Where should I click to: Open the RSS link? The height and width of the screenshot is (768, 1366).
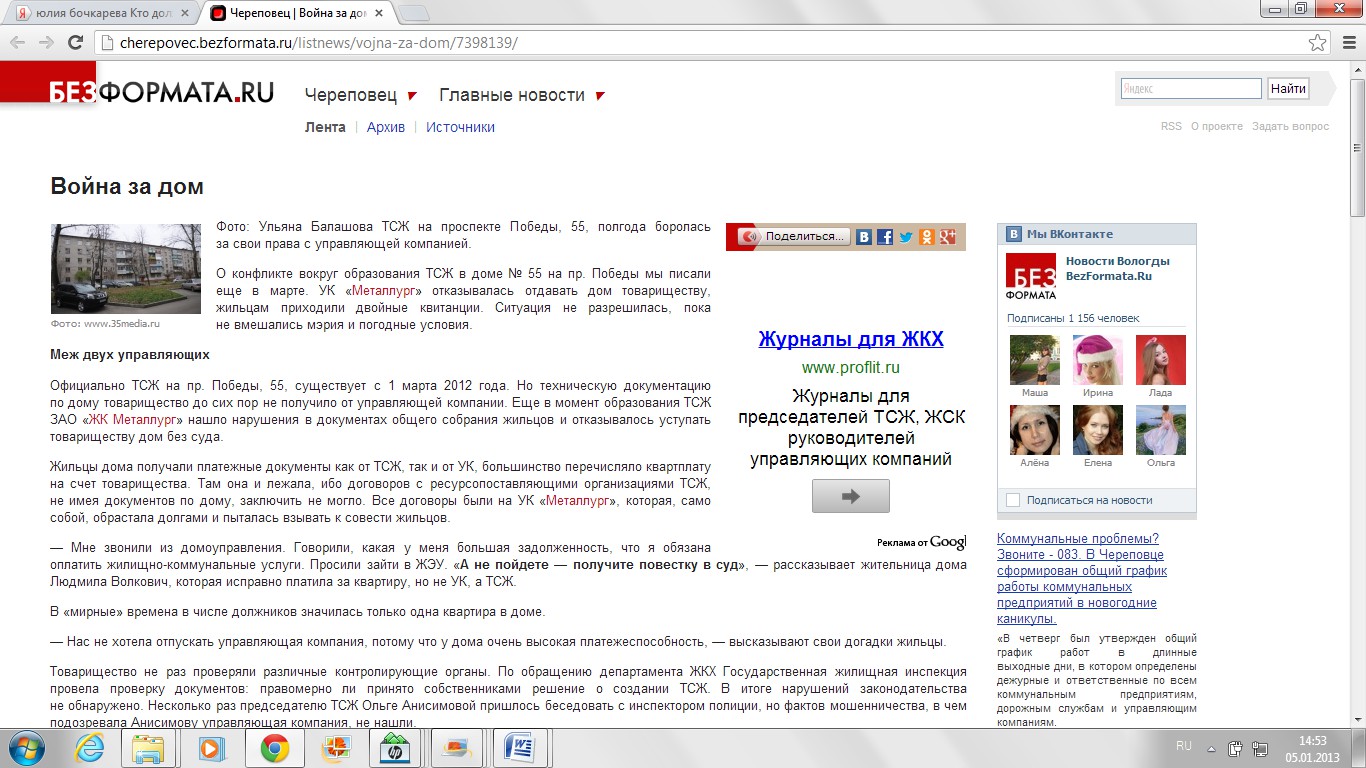coord(1171,126)
